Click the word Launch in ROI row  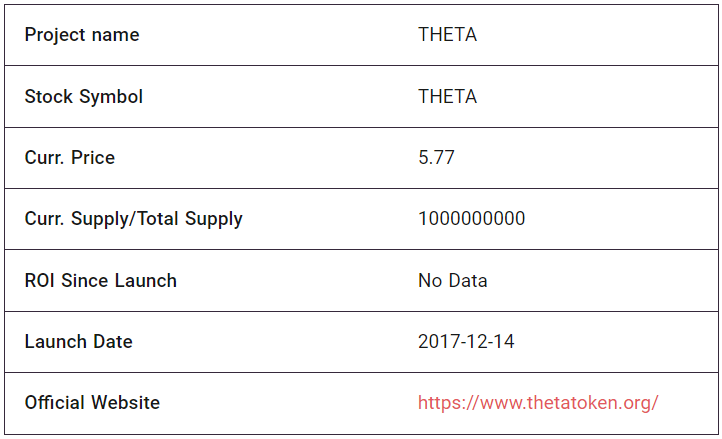pyautogui.click(x=146, y=281)
